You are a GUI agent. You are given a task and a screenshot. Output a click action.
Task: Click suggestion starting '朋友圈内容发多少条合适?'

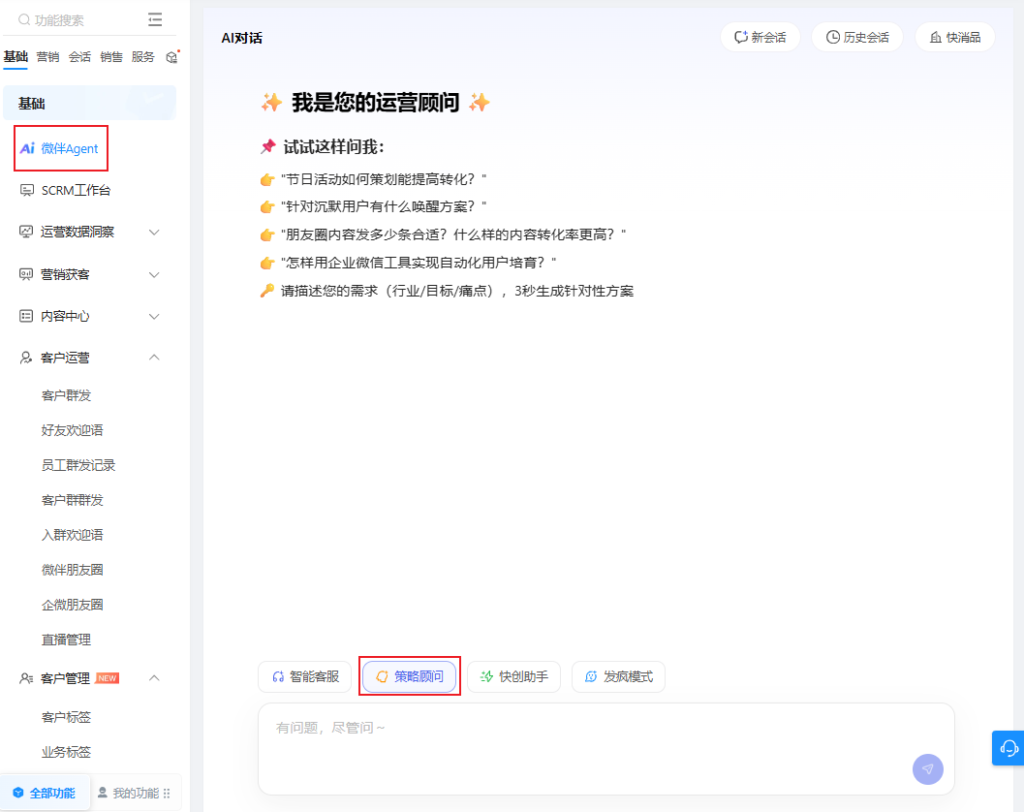tap(453, 235)
